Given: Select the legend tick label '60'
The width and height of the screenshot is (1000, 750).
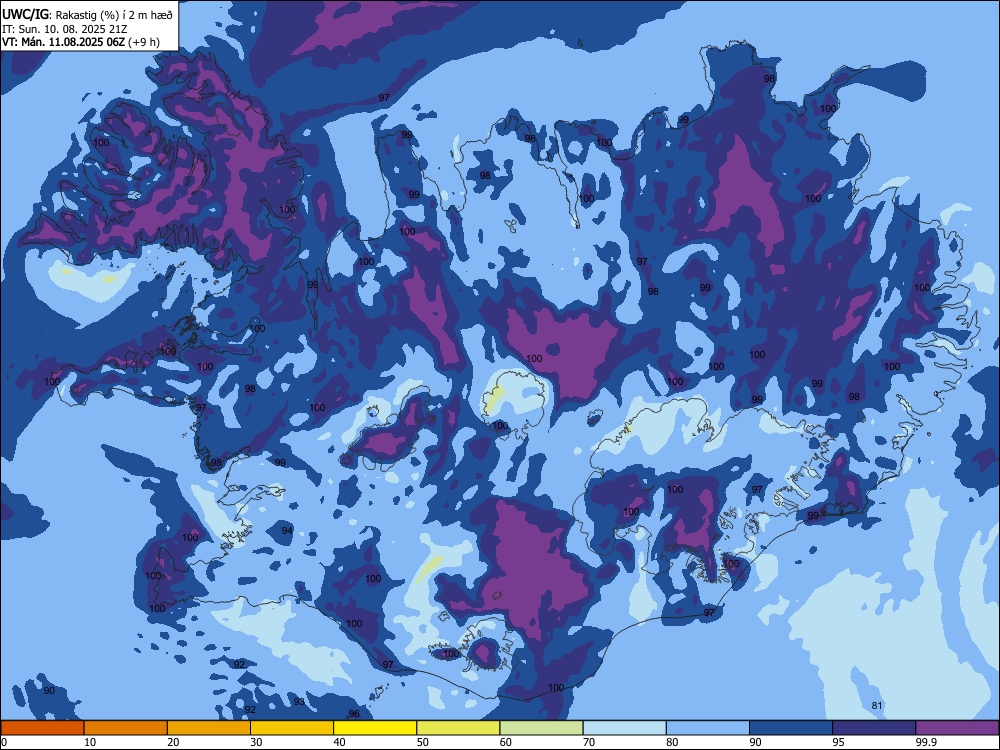Looking at the screenshot, I should coord(506,742).
